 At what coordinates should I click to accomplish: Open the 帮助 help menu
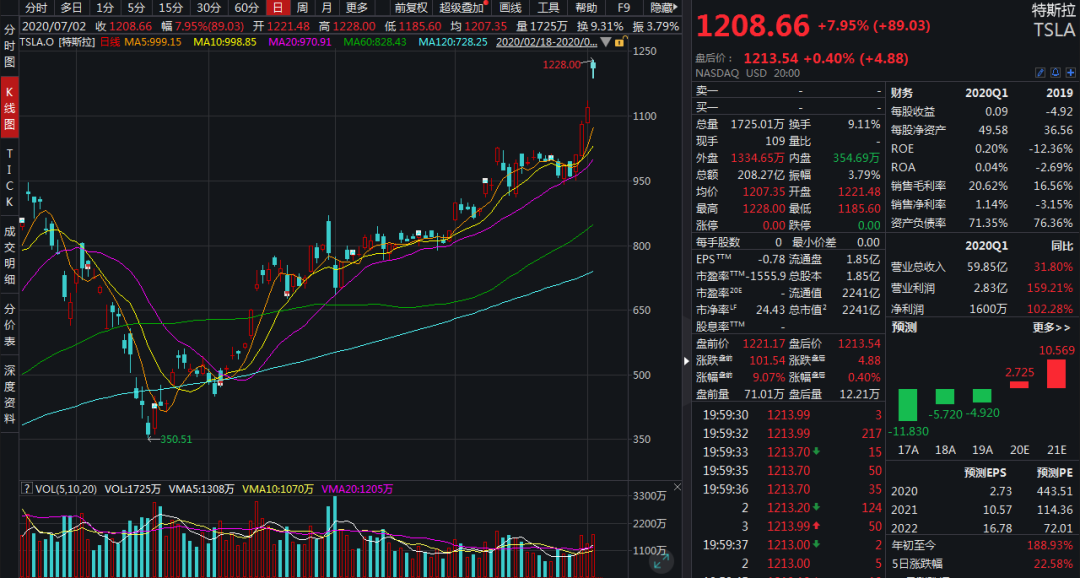[x=586, y=8]
